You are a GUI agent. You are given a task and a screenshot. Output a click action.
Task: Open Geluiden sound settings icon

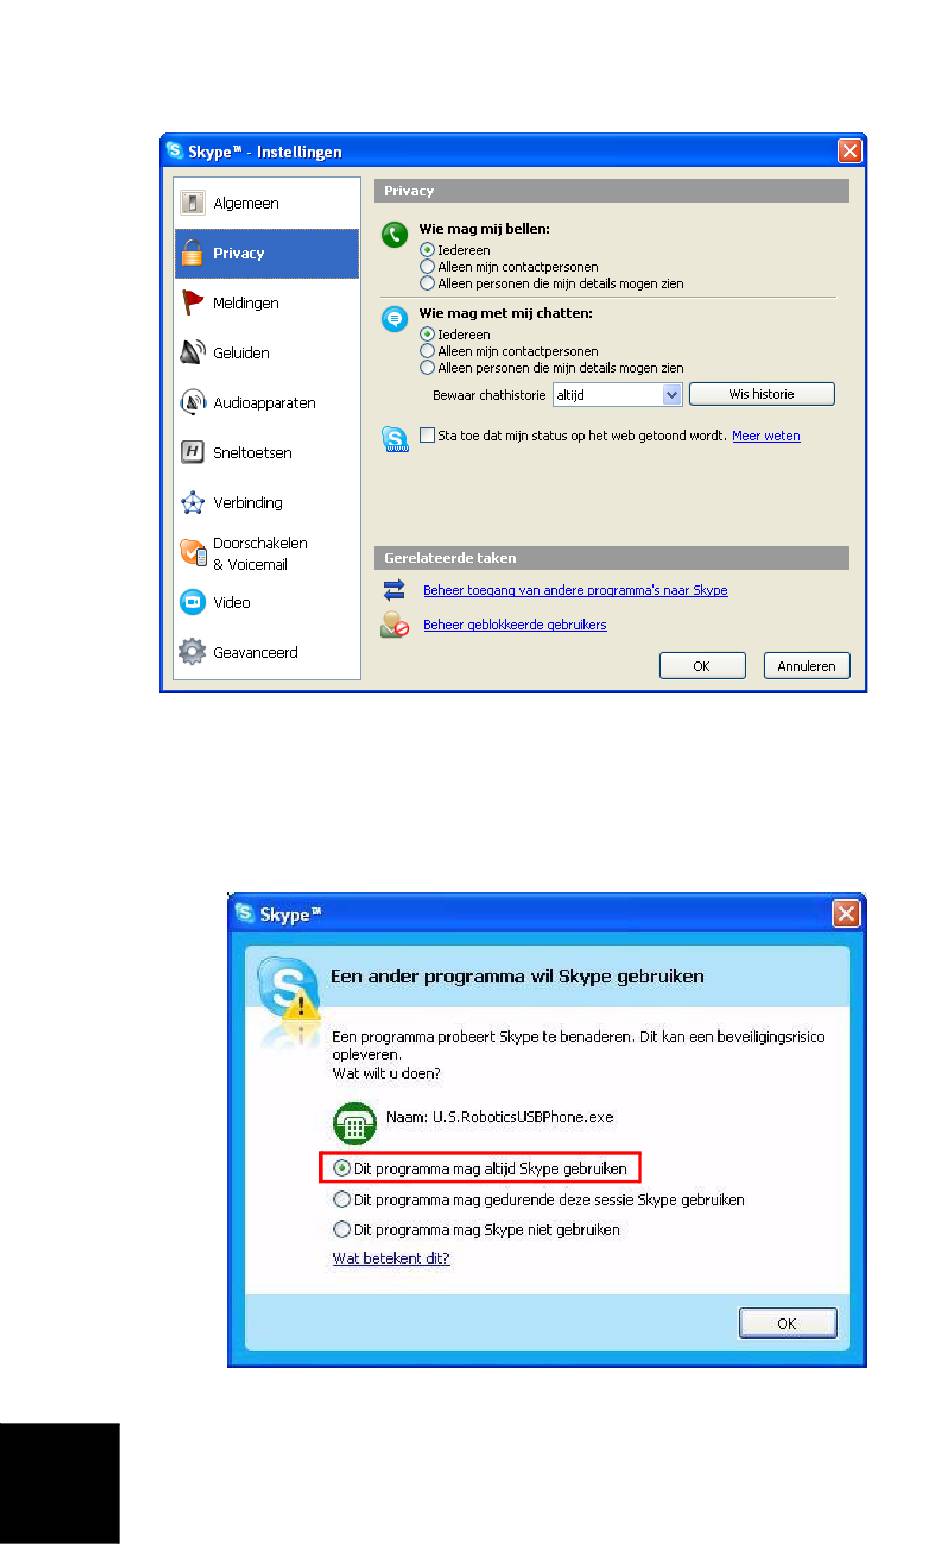click(192, 352)
